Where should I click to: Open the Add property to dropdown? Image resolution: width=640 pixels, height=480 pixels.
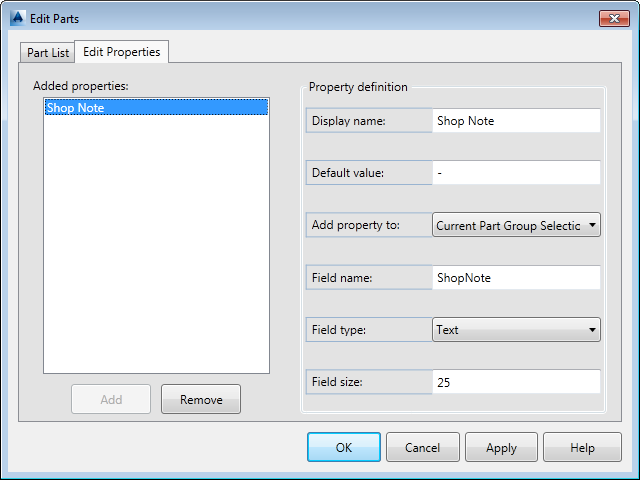click(508, 225)
